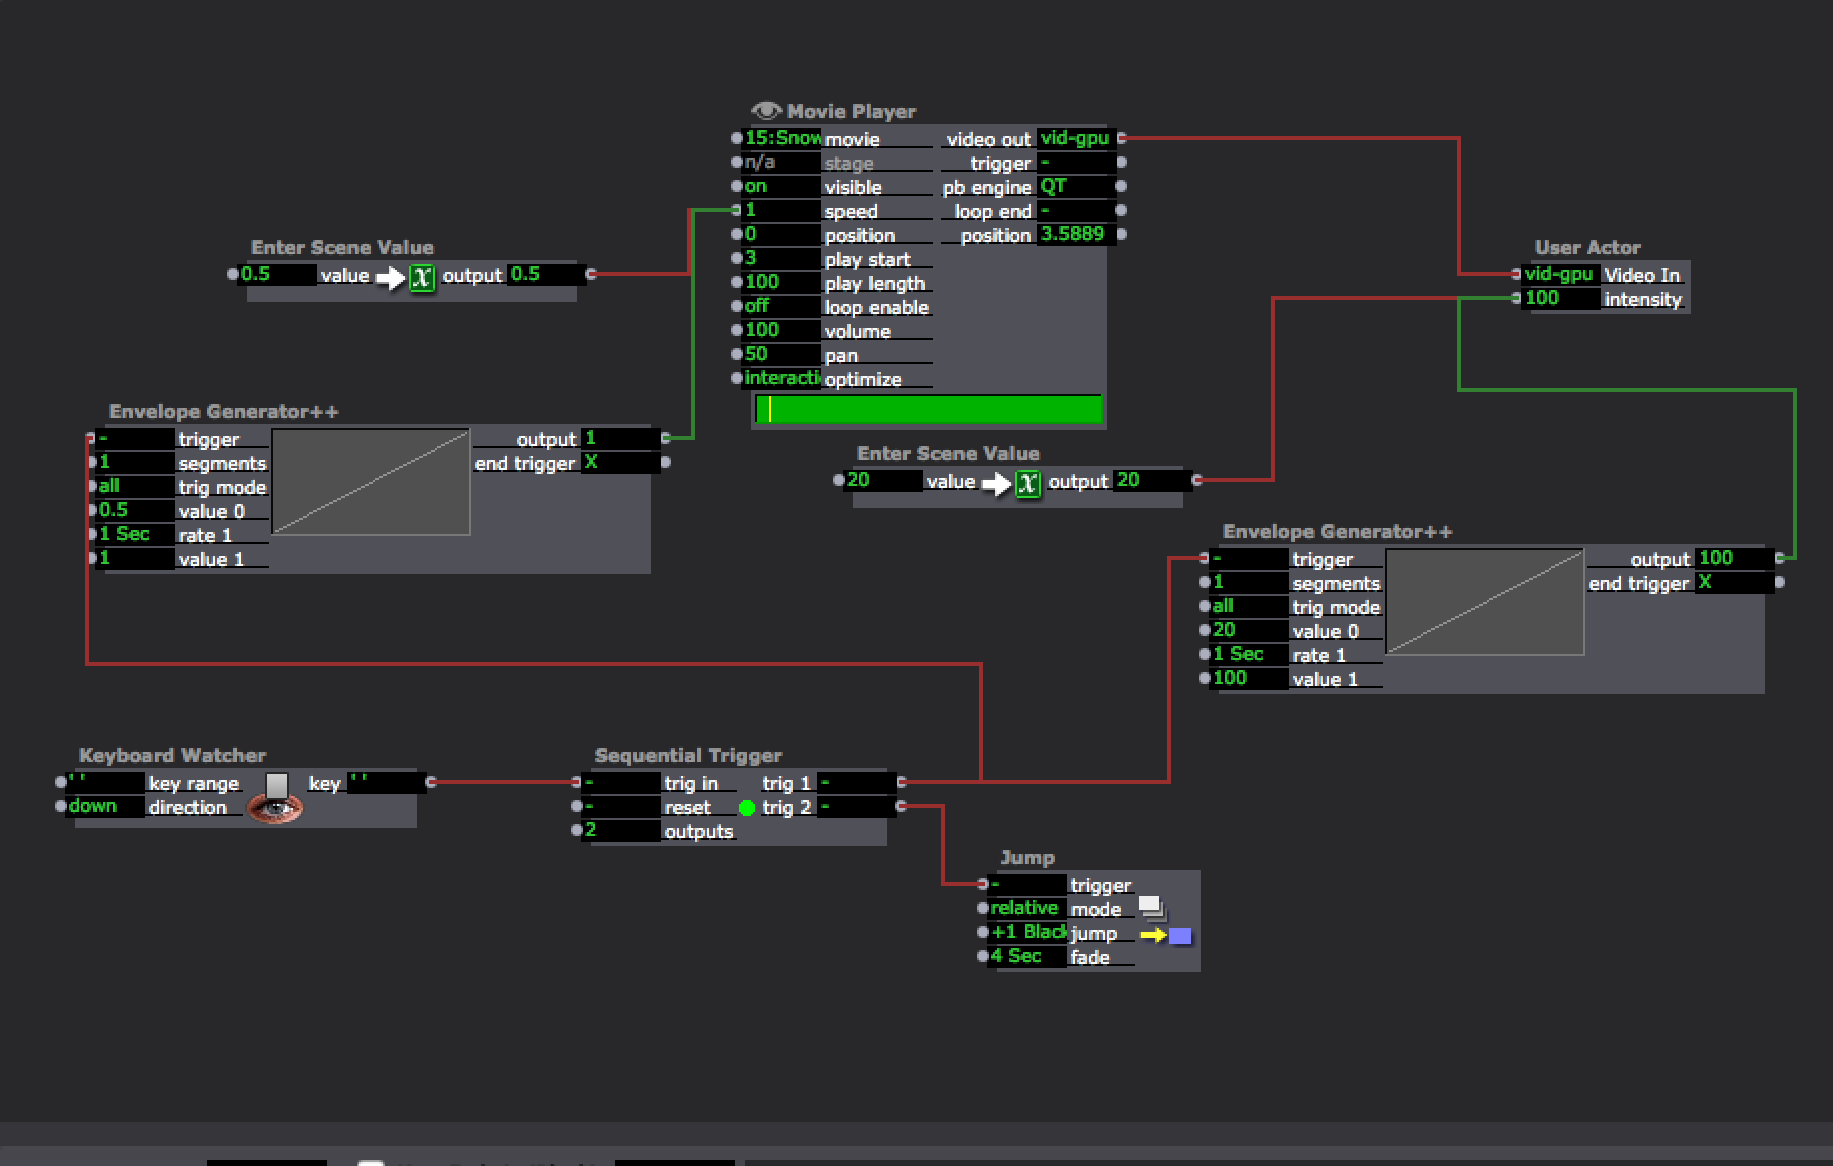Screen dimensions: 1833x1166
Task: Click the play start value 3
Action: (781, 258)
